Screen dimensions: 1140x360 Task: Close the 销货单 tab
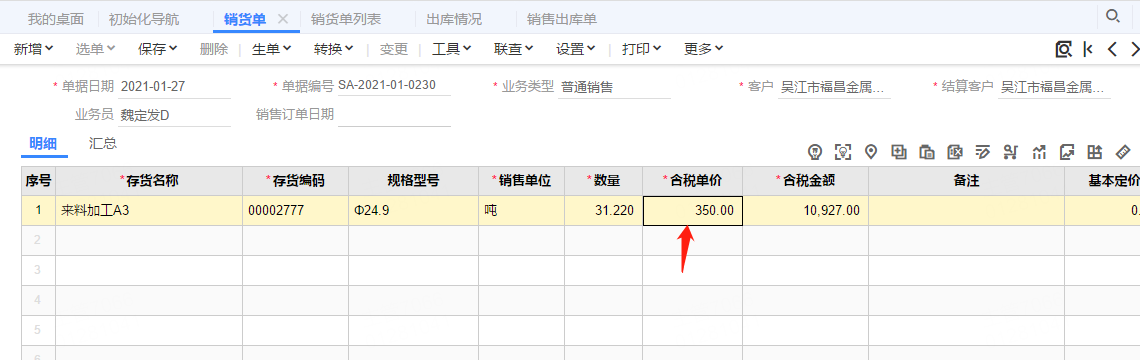click(x=284, y=19)
